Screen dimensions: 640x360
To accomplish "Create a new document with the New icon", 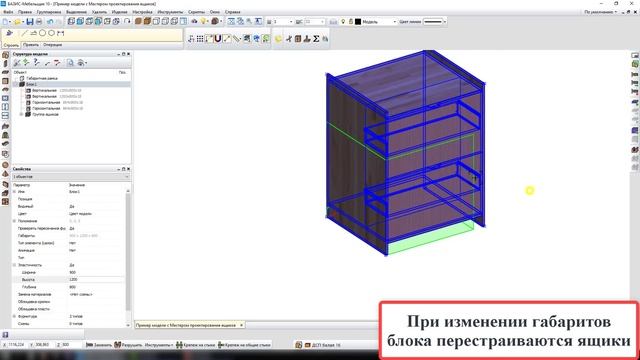I will tap(6, 22).
